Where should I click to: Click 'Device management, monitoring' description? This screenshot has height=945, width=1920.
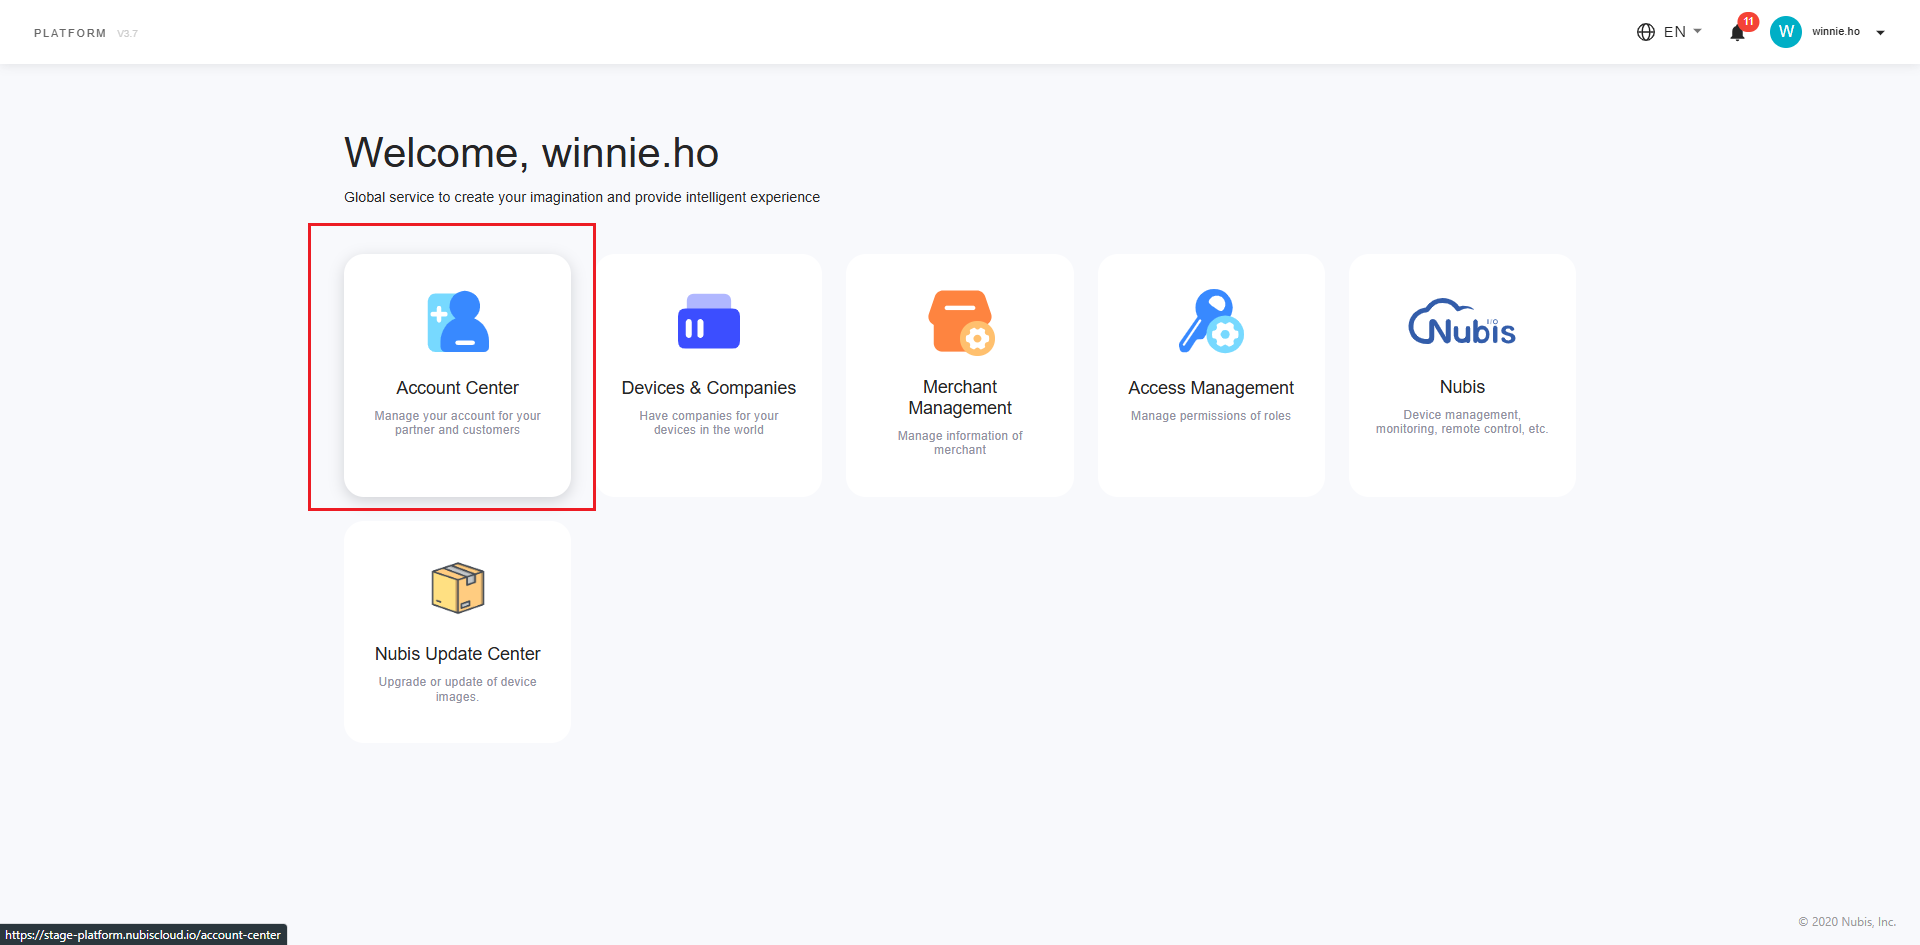[1462, 422]
